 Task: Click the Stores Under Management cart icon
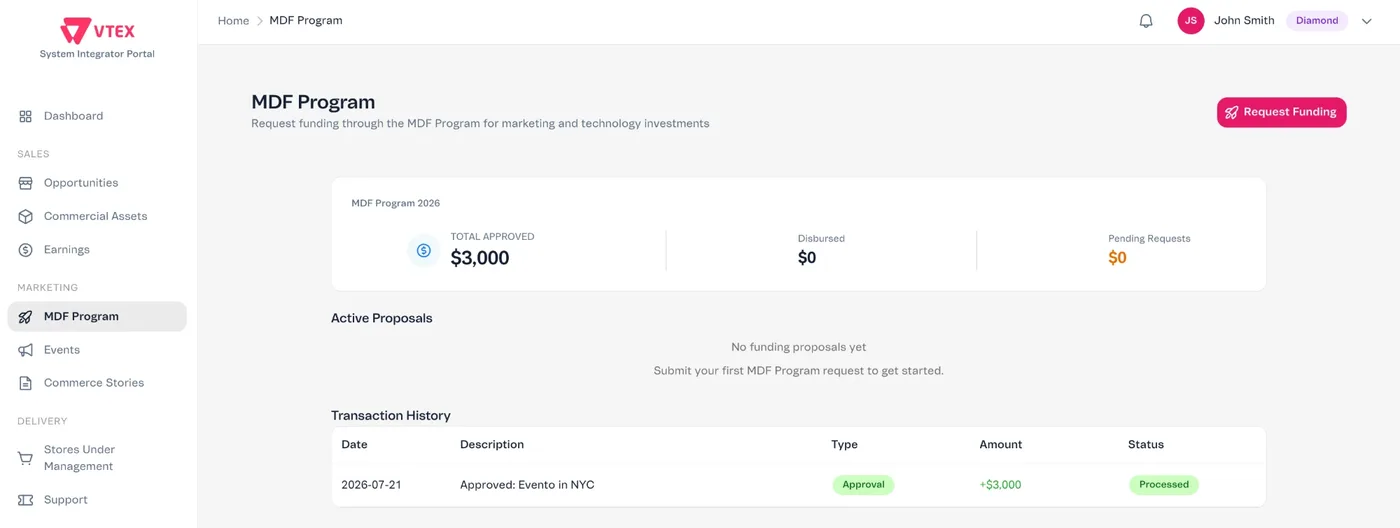click(x=26, y=458)
